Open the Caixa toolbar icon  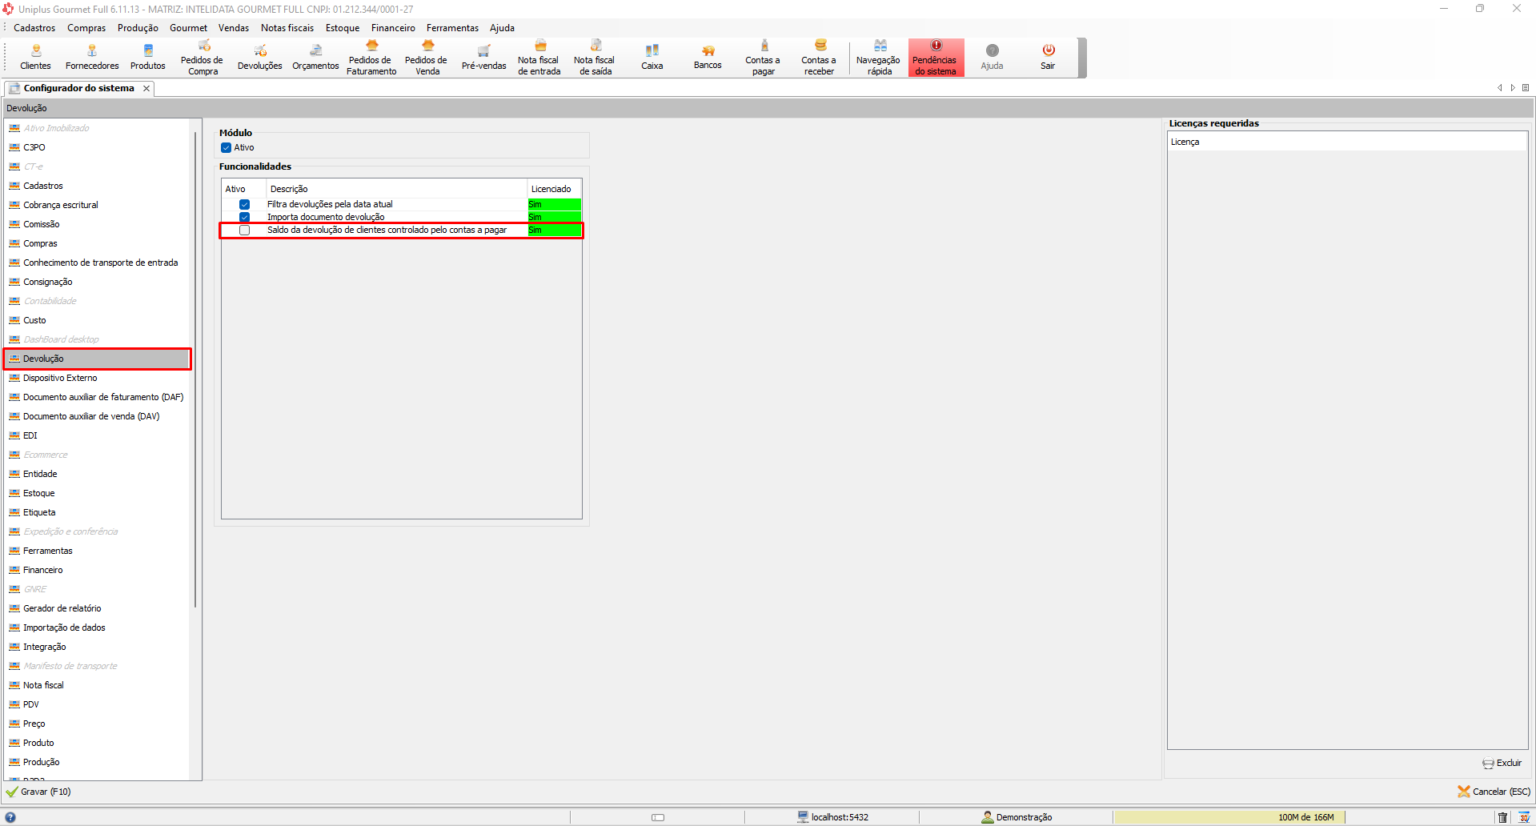tap(652, 57)
